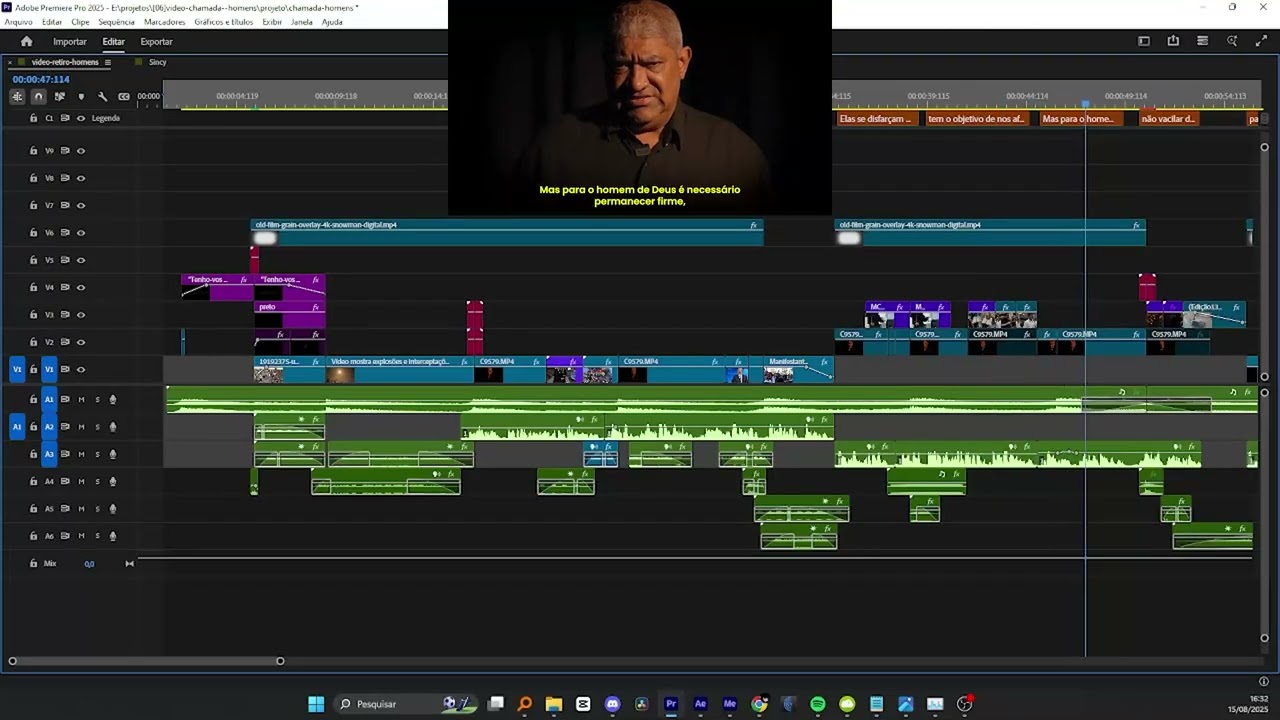Open Discord from the taskbar
Screen dimensions: 1280x720
pyautogui.click(x=613, y=704)
